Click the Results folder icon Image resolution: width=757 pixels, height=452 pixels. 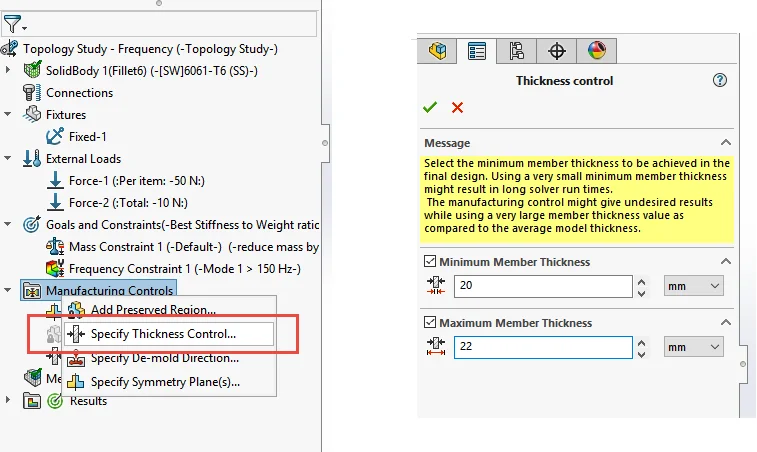pyautogui.click(x=32, y=401)
